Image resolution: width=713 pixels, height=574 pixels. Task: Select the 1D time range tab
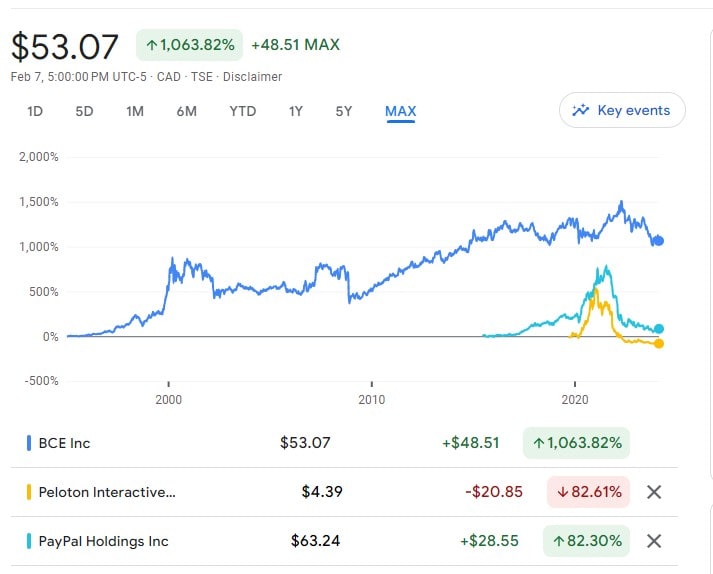[x=35, y=111]
